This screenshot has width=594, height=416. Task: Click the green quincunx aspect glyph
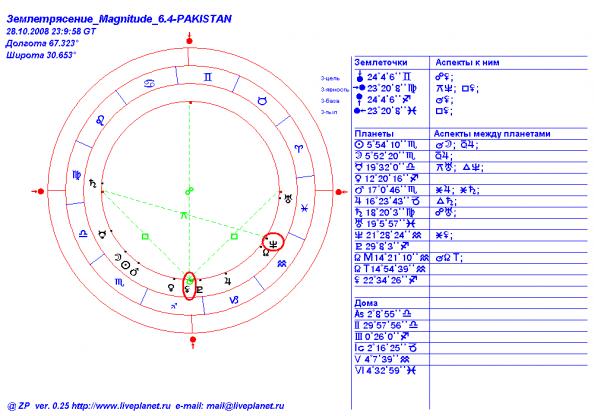[184, 216]
